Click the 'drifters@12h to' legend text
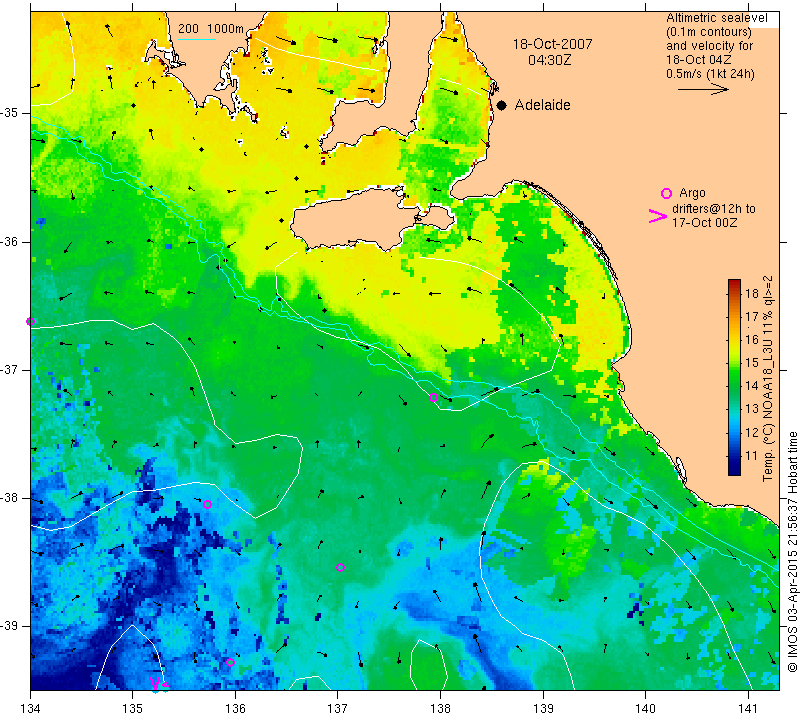The height and width of the screenshot is (720, 800). coord(713,209)
